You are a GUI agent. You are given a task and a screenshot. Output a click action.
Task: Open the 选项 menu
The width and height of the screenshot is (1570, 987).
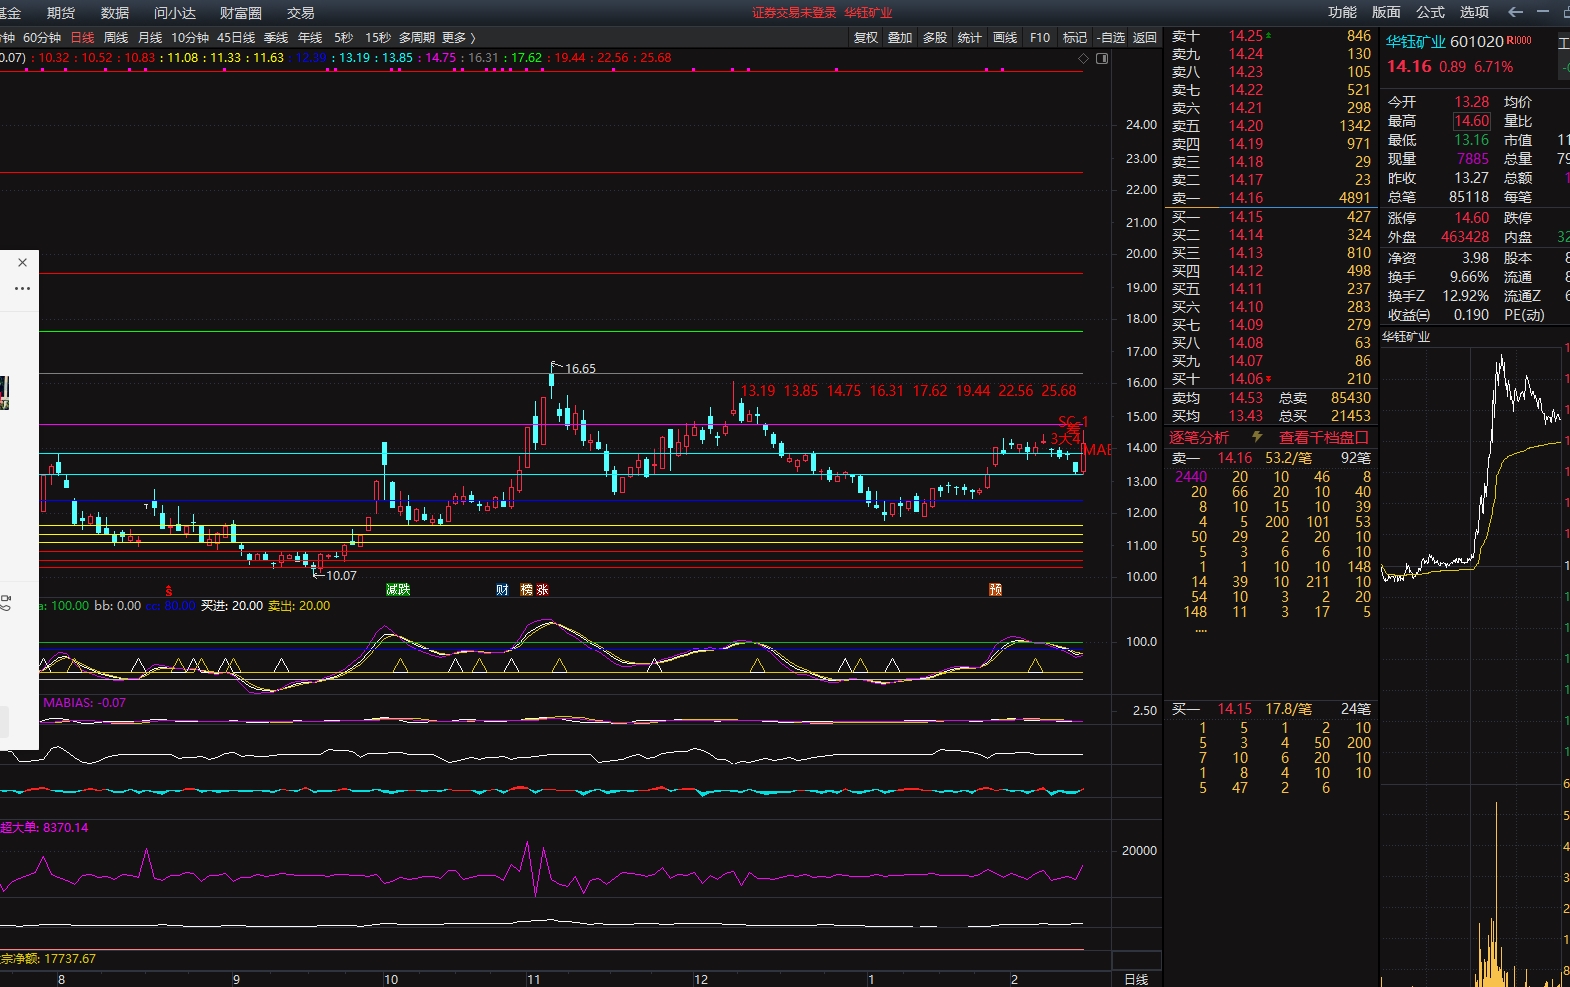tap(1474, 12)
